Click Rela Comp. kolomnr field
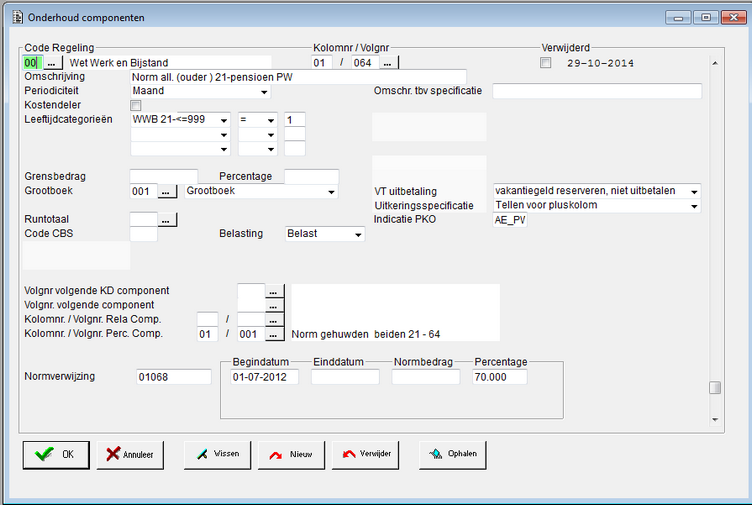This screenshot has height=505, width=752. 207,320
